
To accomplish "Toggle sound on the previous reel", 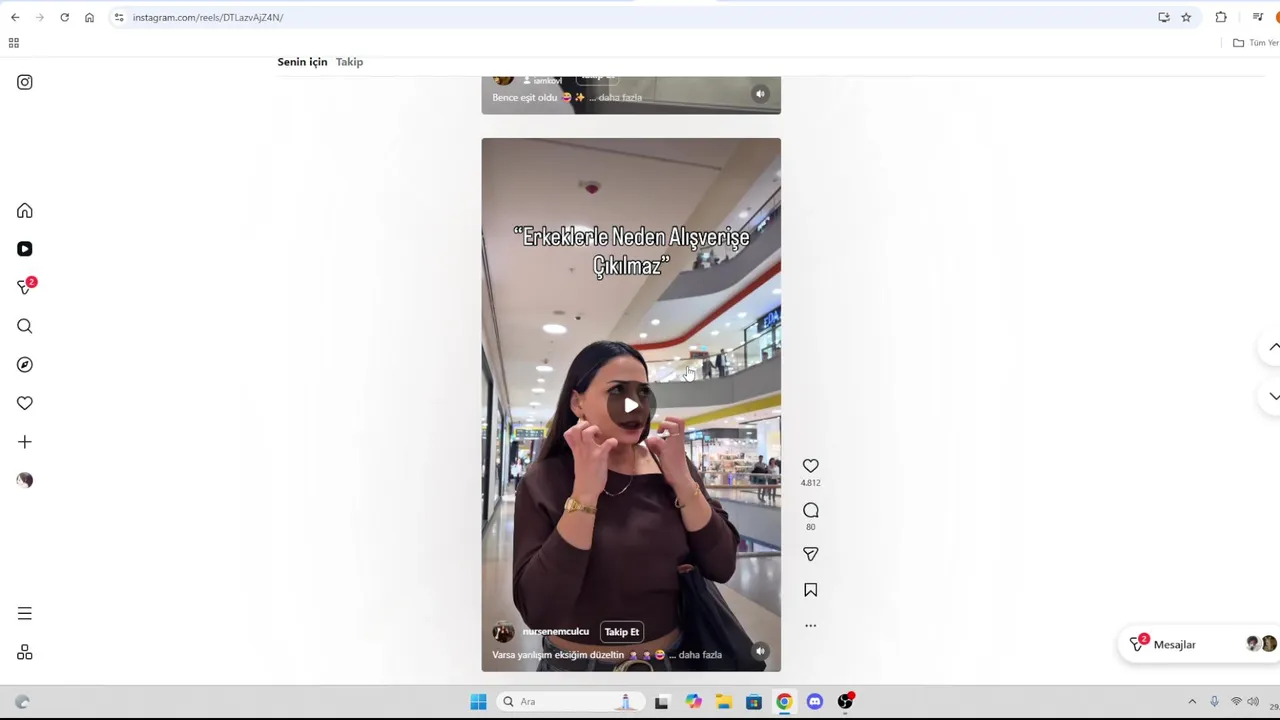I will [x=760, y=94].
